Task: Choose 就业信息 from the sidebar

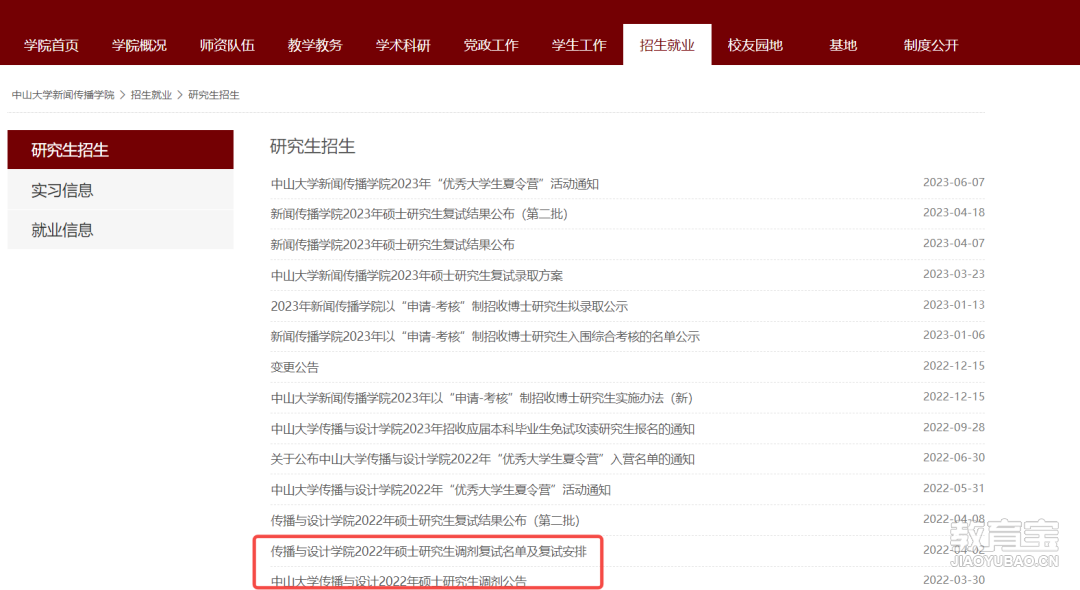Action: click(x=121, y=230)
